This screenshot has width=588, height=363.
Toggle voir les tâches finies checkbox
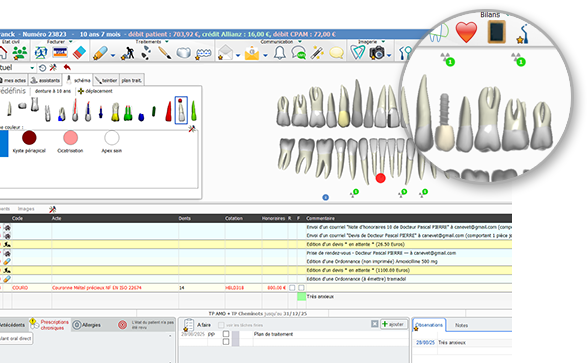coord(221,325)
